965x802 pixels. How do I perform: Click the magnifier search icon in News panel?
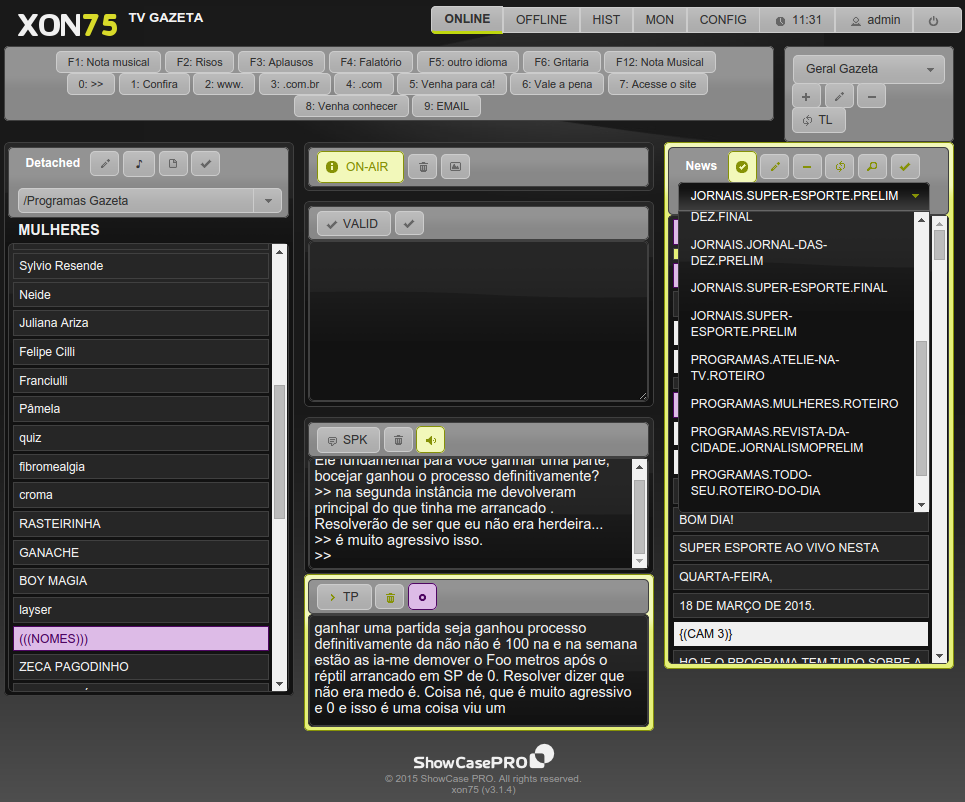point(872,166)
